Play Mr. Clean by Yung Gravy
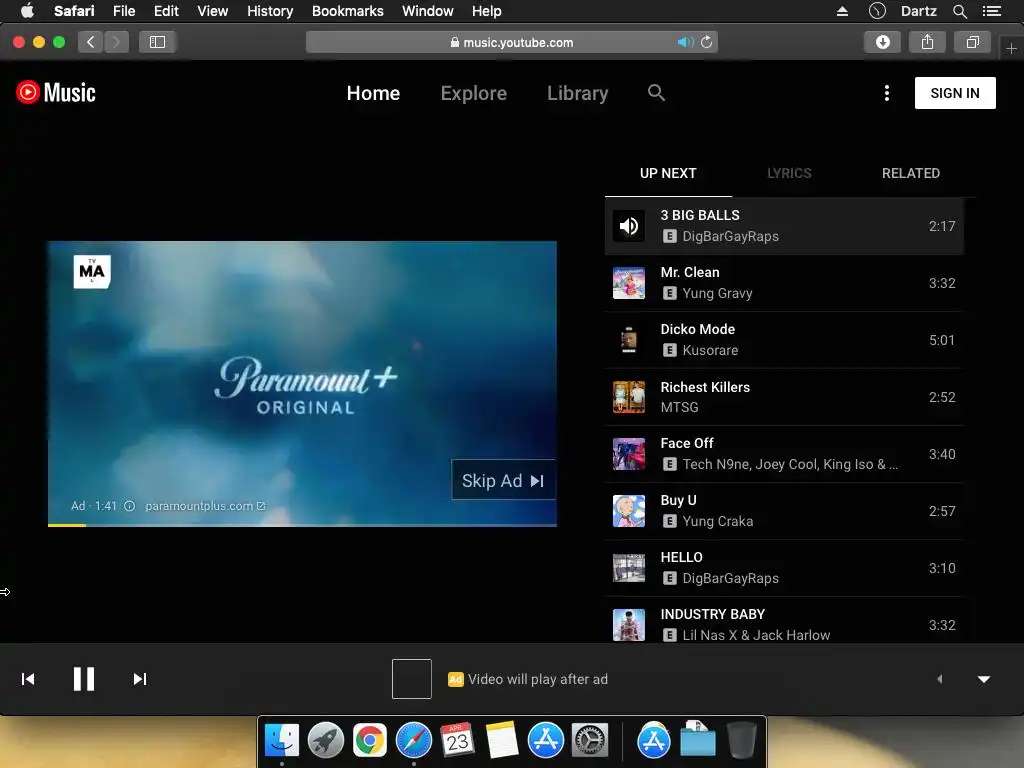The height and width of the screenshot is (768, 1024). [784, 283]
